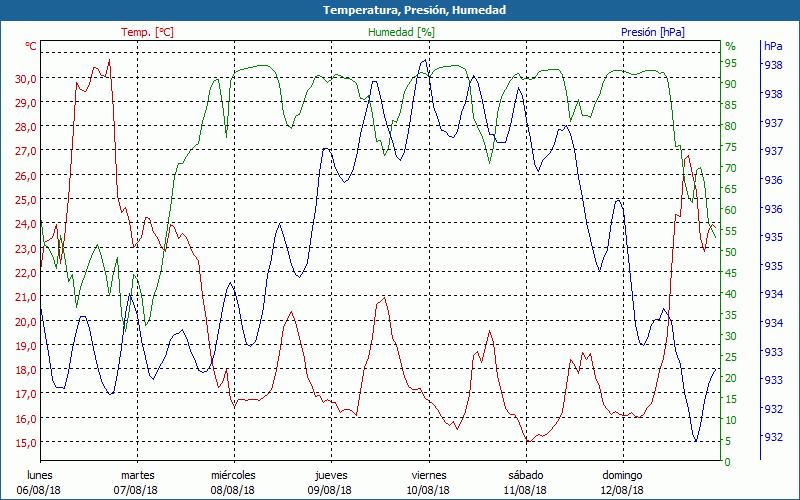Click the 30 humidity axis value
The width and height of the screenshot is (800, 500).
[x=731, y=336]
